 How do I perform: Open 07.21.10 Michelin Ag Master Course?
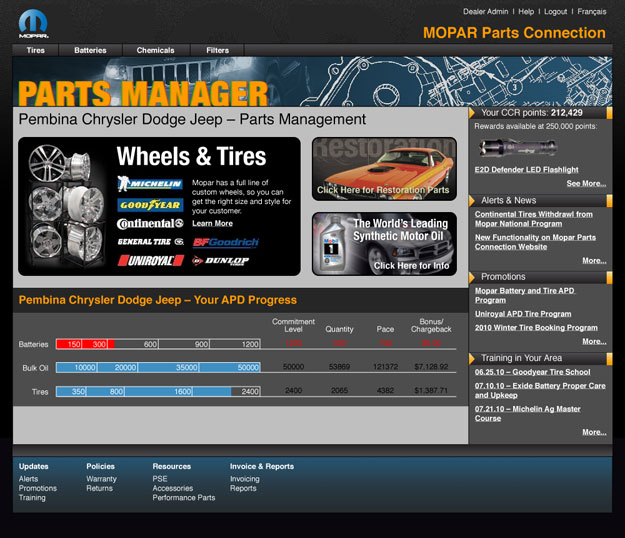pyautogui.click(x=527, y=414)
